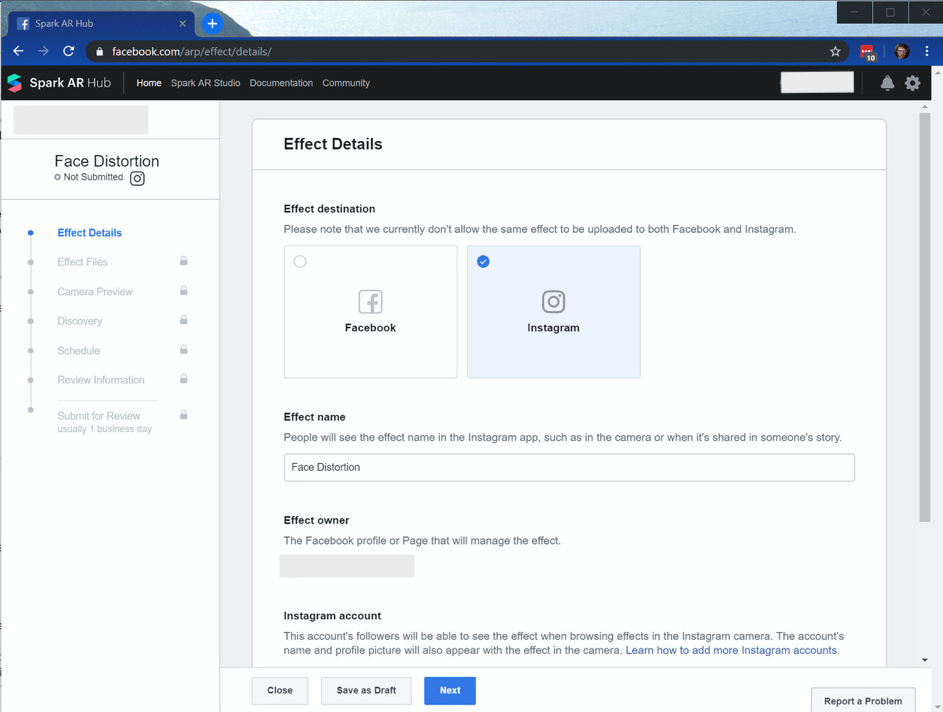Open the notifications bell icon

pos(887,83)
